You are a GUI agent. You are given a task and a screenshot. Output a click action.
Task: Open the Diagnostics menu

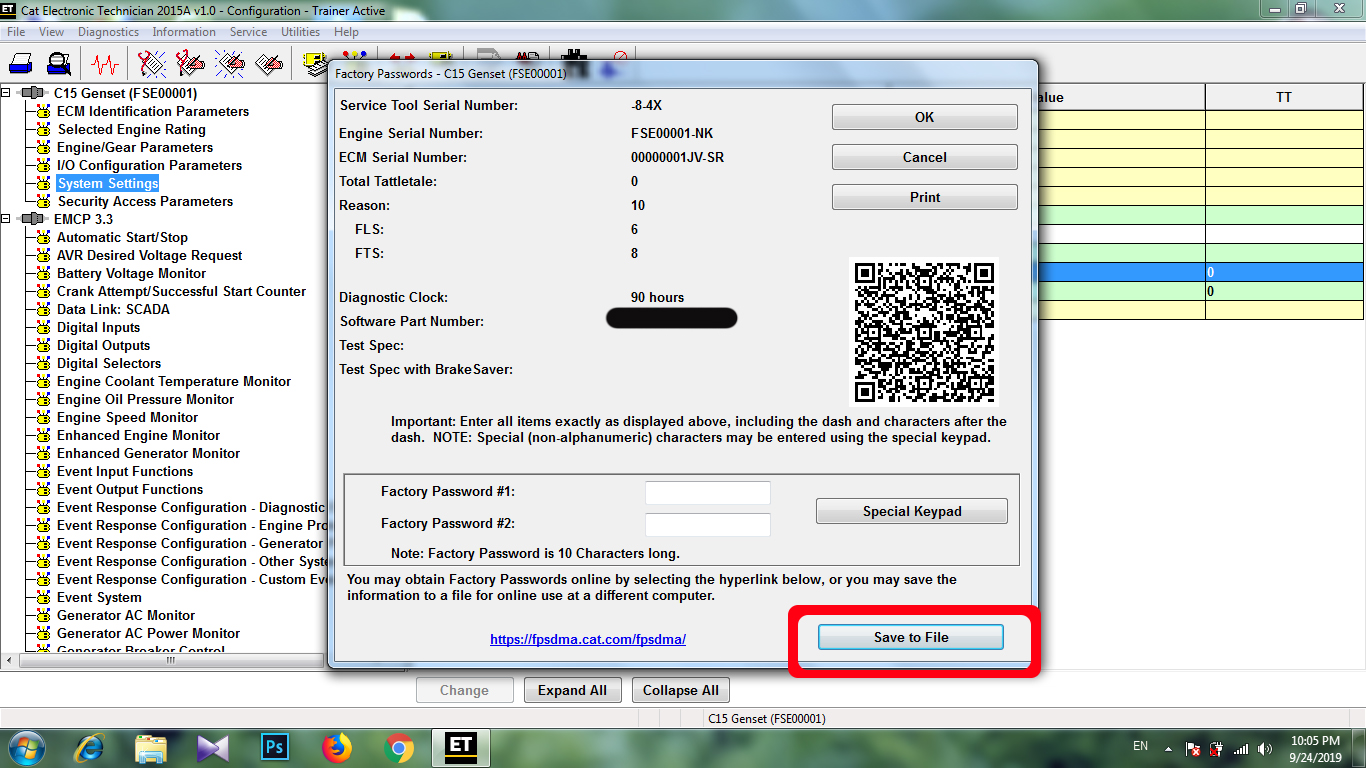coord(108,32)
